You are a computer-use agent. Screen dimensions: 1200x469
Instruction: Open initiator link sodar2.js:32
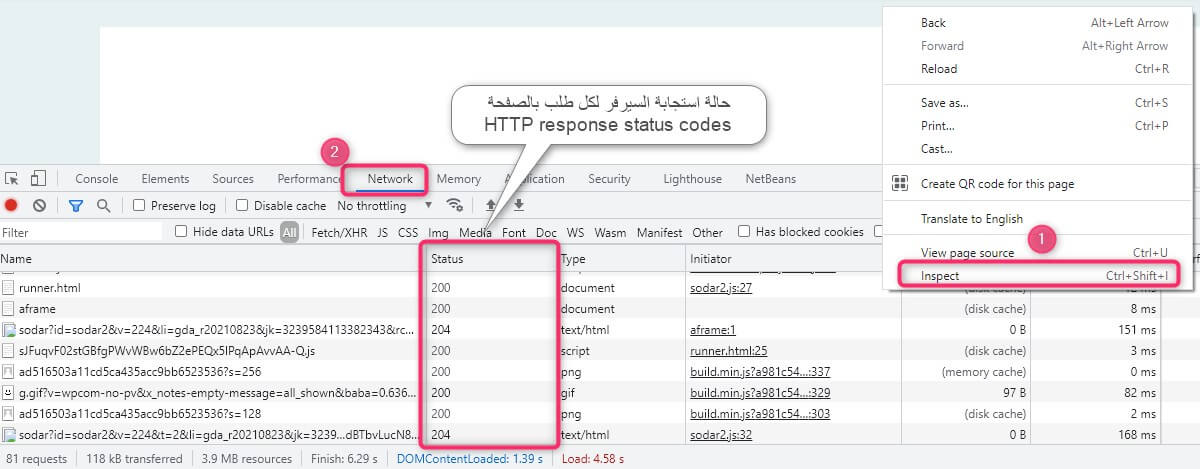[x=721, y=435]
